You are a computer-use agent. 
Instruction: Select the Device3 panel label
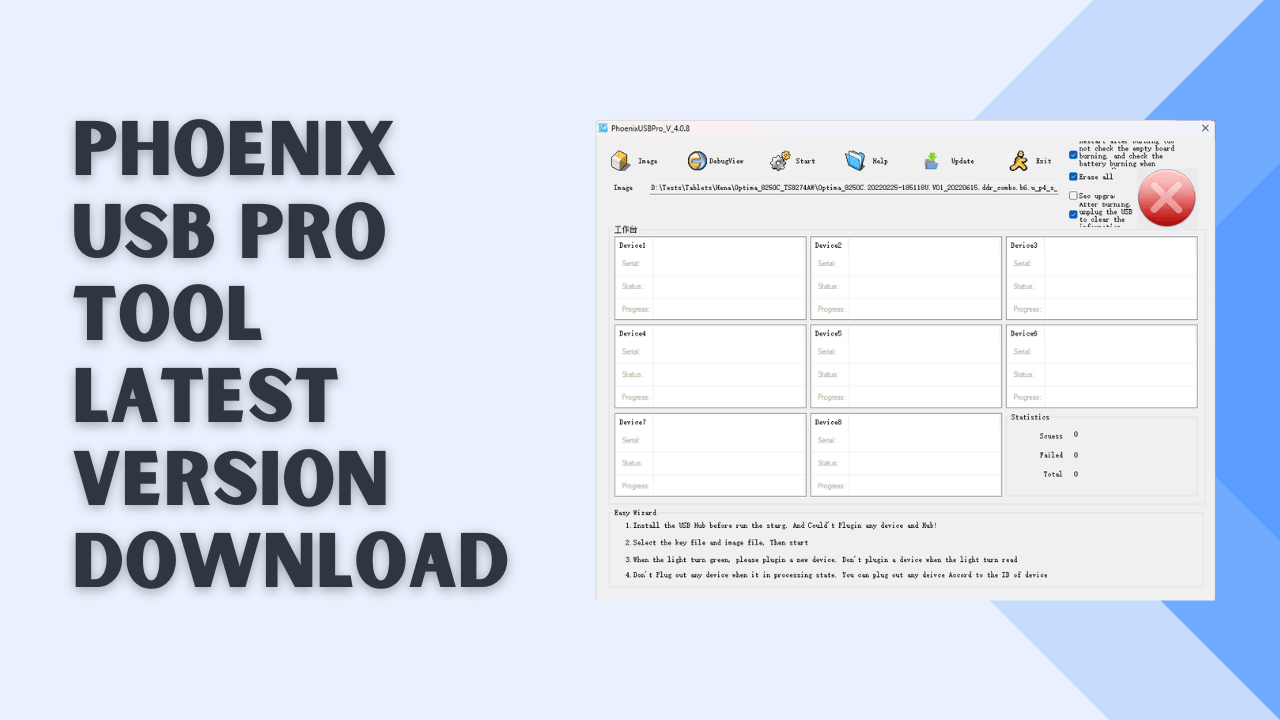pos(1024,245)
